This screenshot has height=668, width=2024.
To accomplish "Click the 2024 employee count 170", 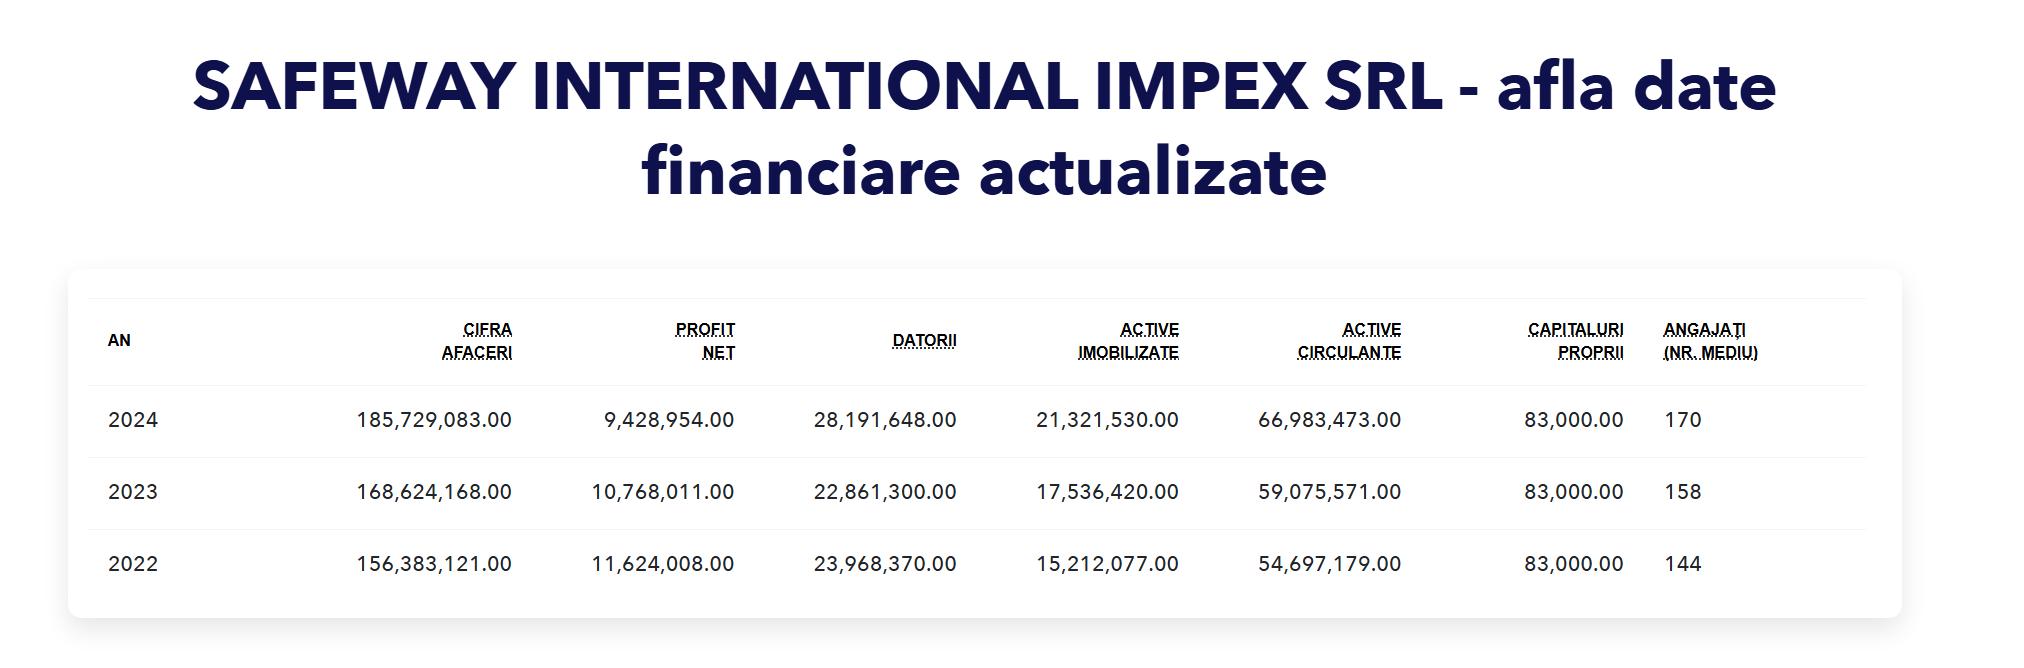I will coord(1682,420).
